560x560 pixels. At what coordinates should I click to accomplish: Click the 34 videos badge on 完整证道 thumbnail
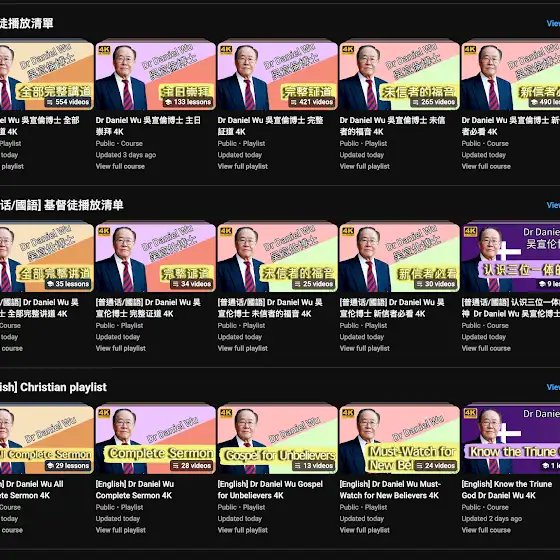(192, 284)
